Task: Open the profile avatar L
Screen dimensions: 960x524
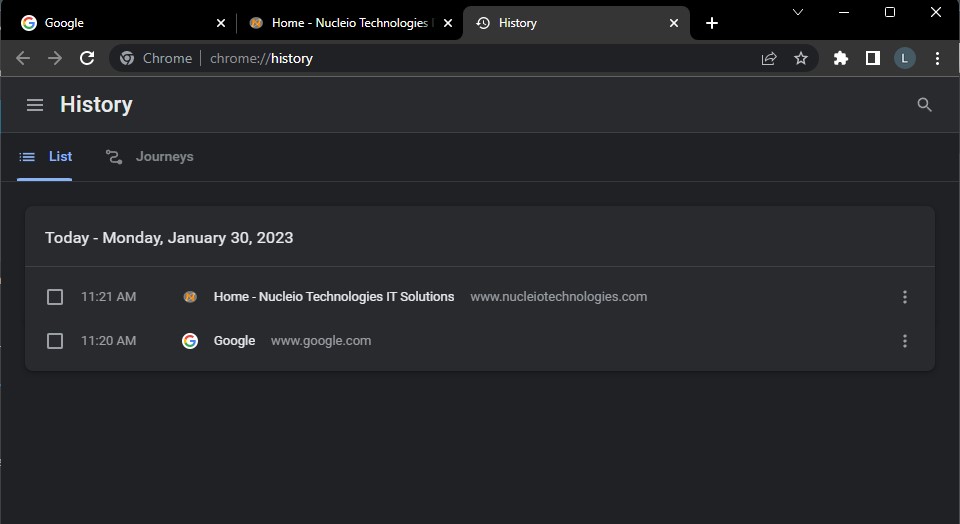Action: pos(905,58)
